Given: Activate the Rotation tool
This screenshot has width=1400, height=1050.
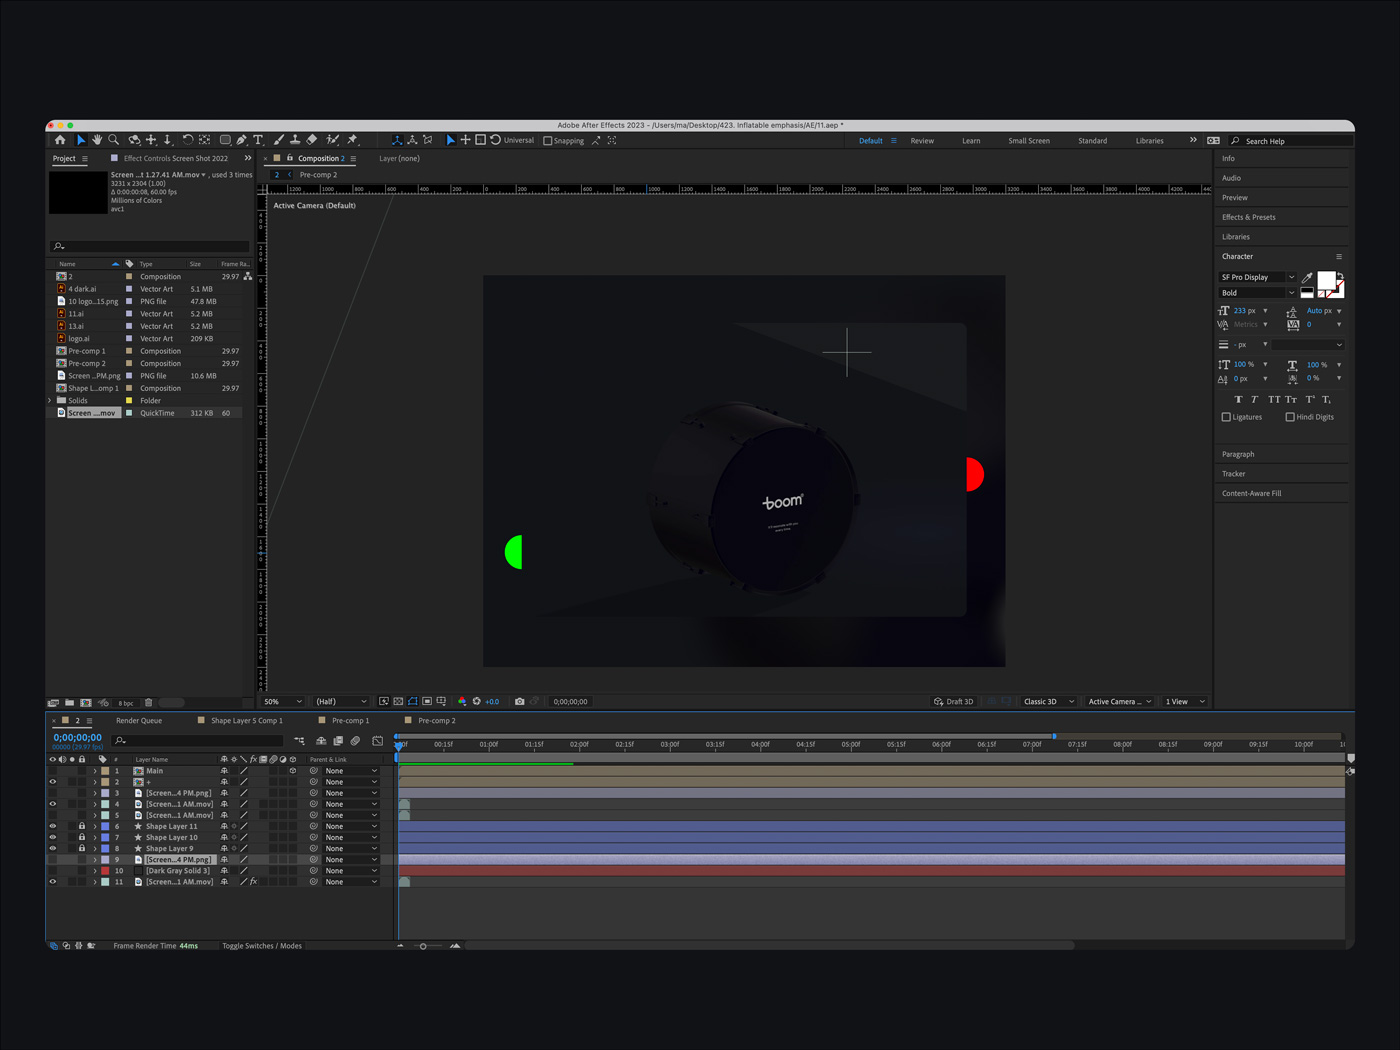Looking at the screenshot, I should [x=187, y=140].
